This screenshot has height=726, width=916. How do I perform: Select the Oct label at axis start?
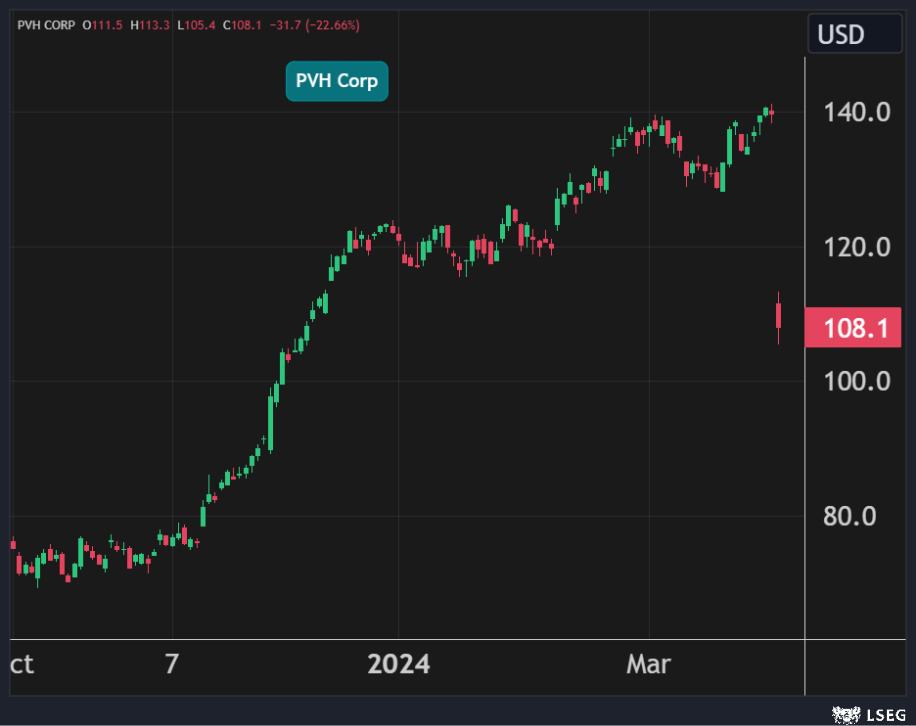(21, 664)
